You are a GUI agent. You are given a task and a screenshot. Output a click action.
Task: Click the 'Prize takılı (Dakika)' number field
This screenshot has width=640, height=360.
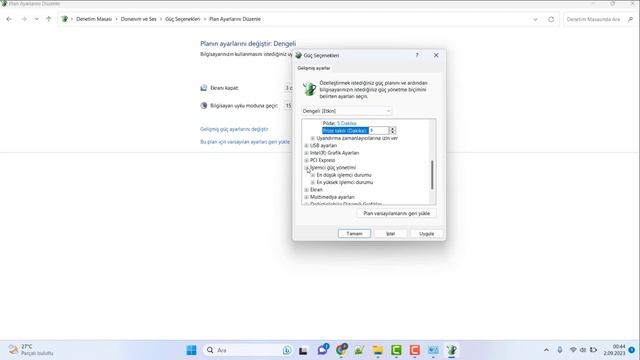click(379, 131)
